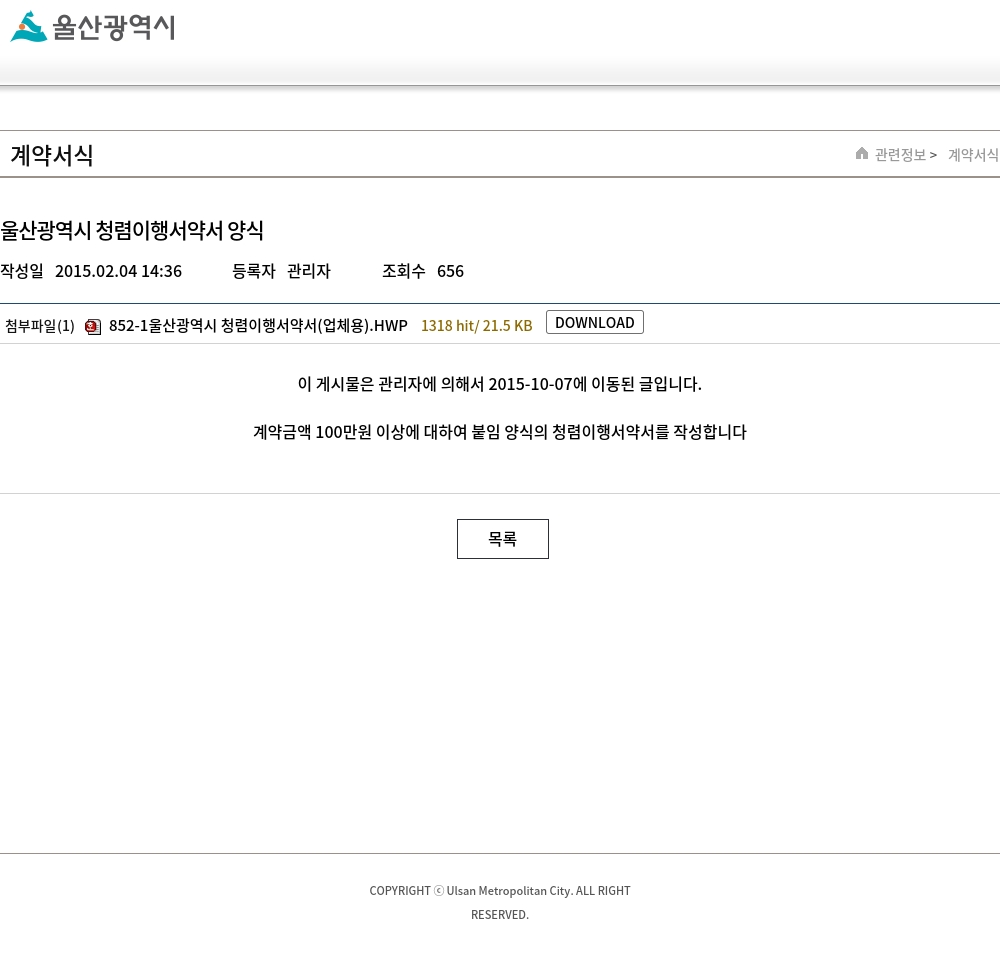Select the 조회수 value 656
The width and height of the screenshot is (1000, 954).
pyautogui.click(x=450, y=272)
